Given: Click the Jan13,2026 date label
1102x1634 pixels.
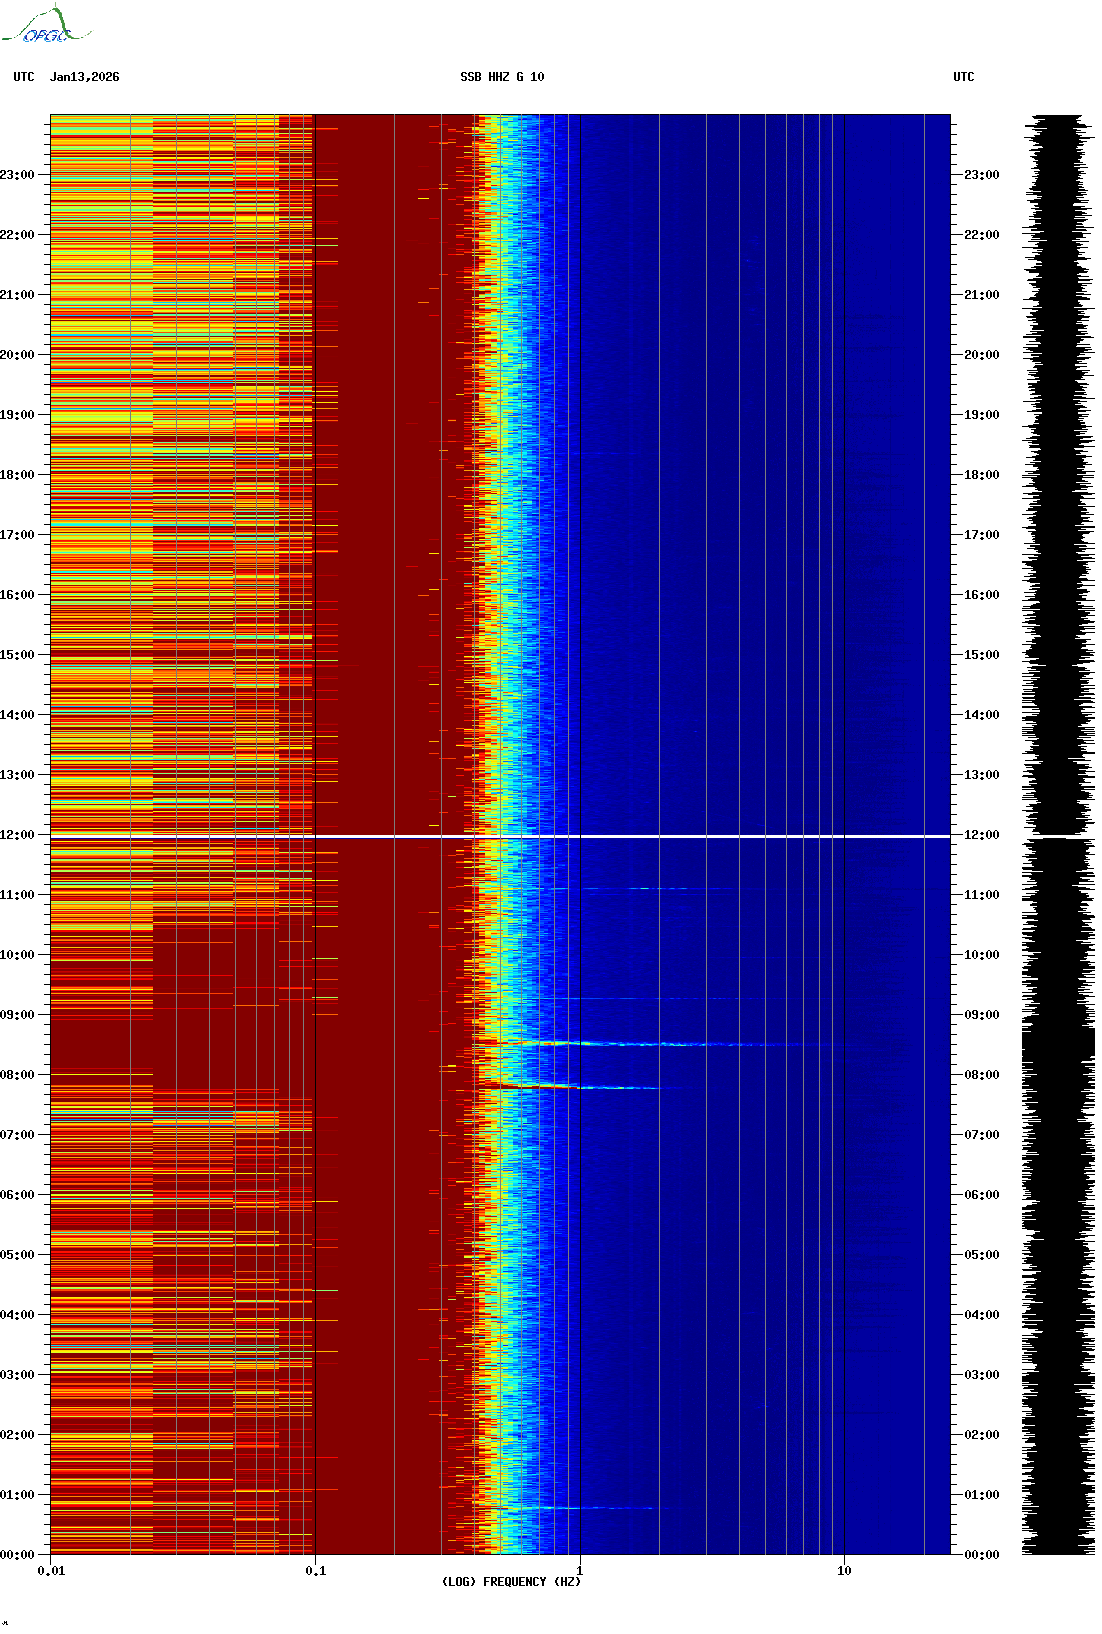Looking at the screenshot, I should pyautogui.click(x=84, y=77).
